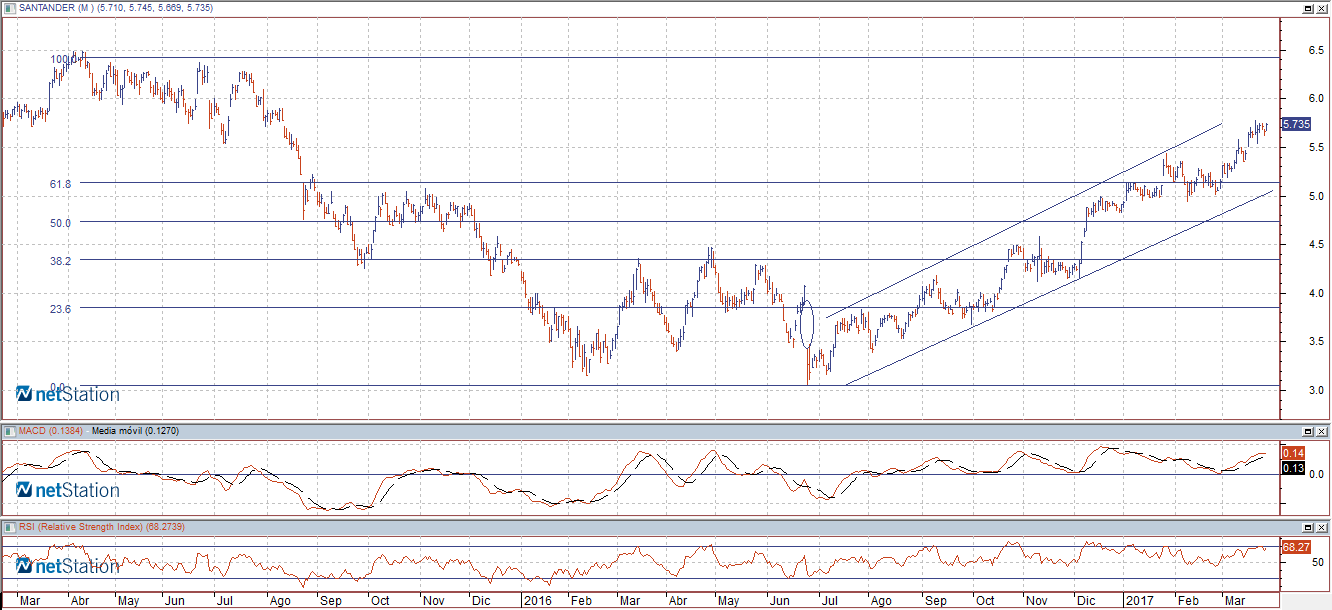Close the SANTANDER price chart panel
Viewport: 1332px width, 610px height.
tap(1321, 7)
